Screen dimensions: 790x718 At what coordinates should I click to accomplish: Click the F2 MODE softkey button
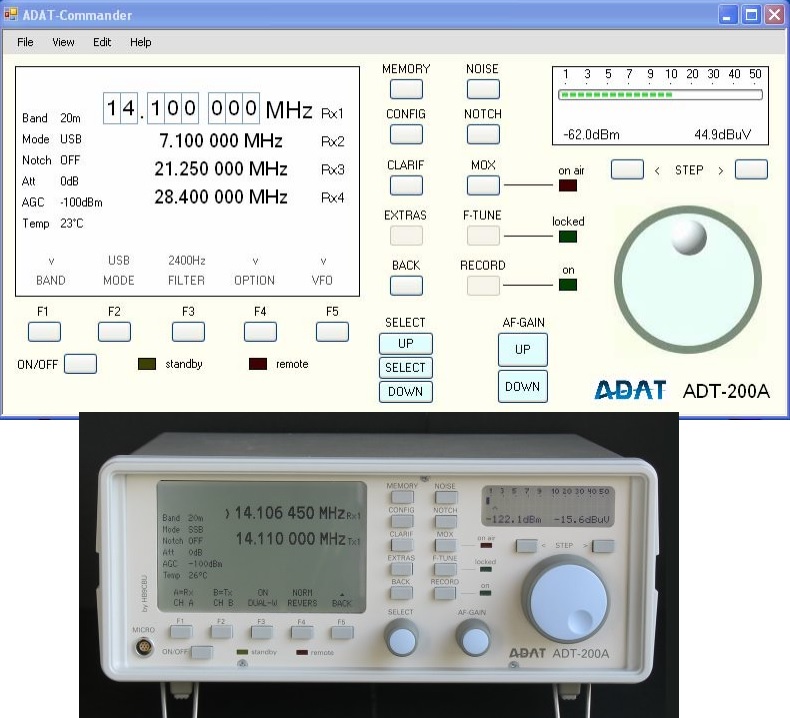click(x=114, y=332)
